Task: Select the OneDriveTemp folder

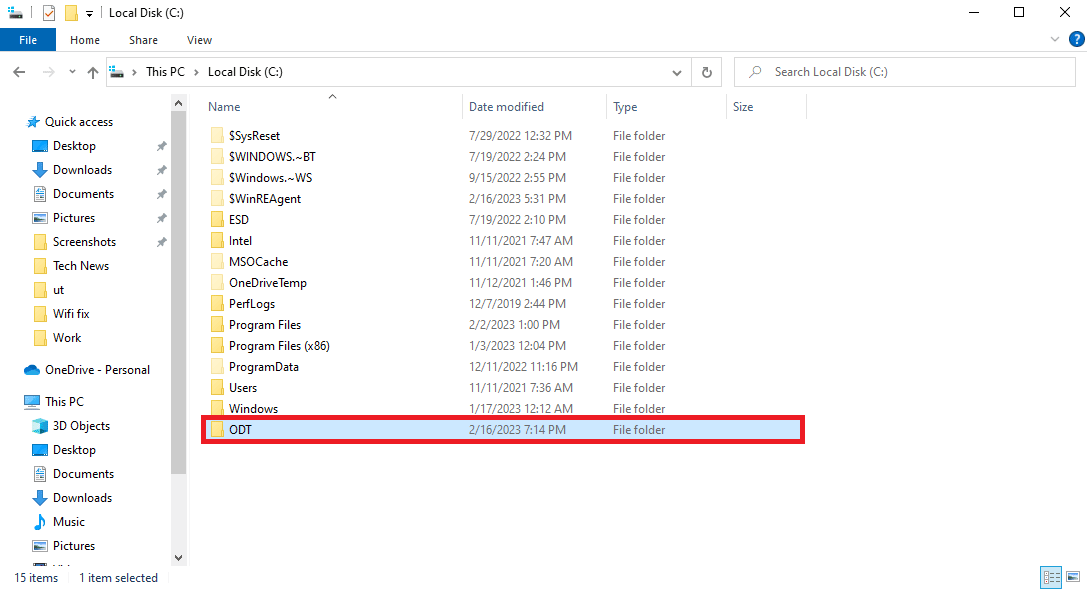Action: click(x=268, y=283)
